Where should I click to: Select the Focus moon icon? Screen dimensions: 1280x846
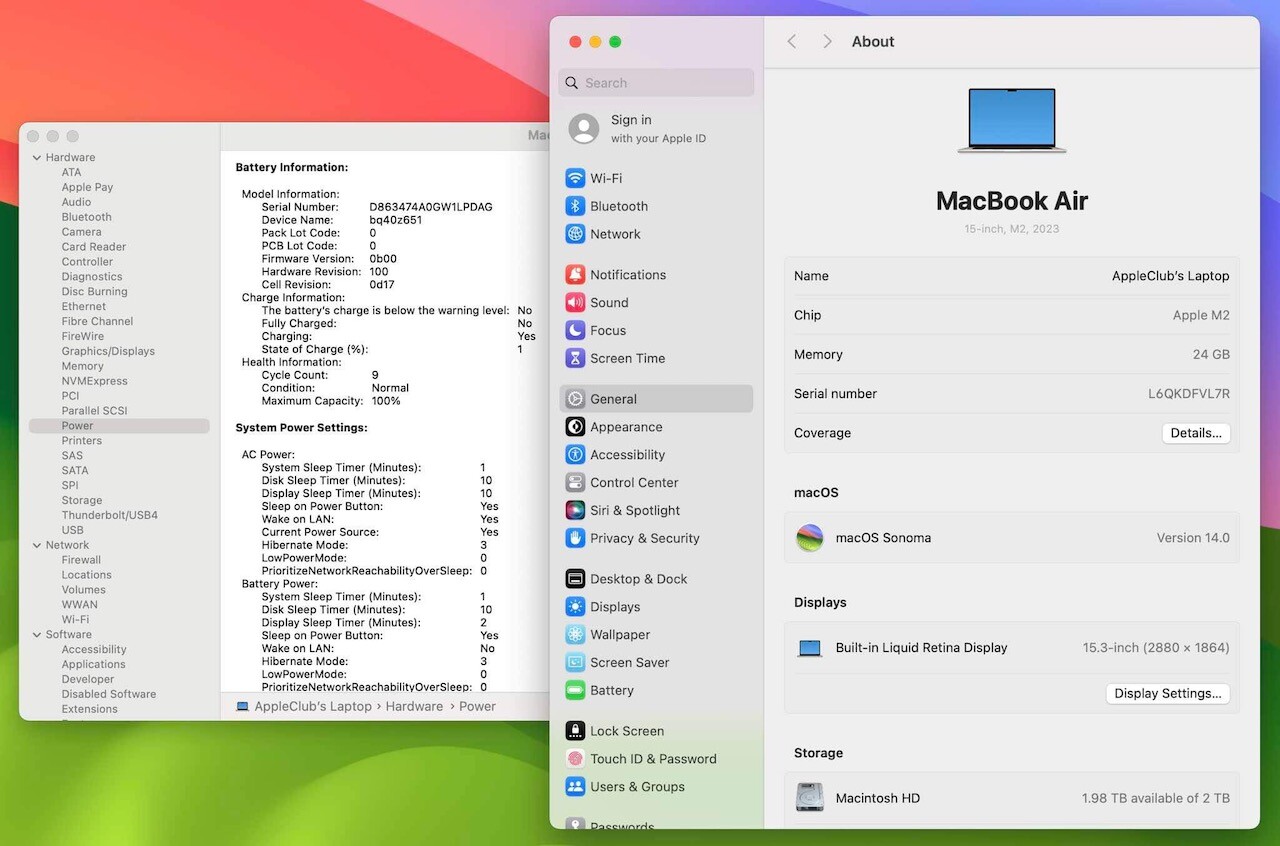pyautogui.click(x=575, y=330)
